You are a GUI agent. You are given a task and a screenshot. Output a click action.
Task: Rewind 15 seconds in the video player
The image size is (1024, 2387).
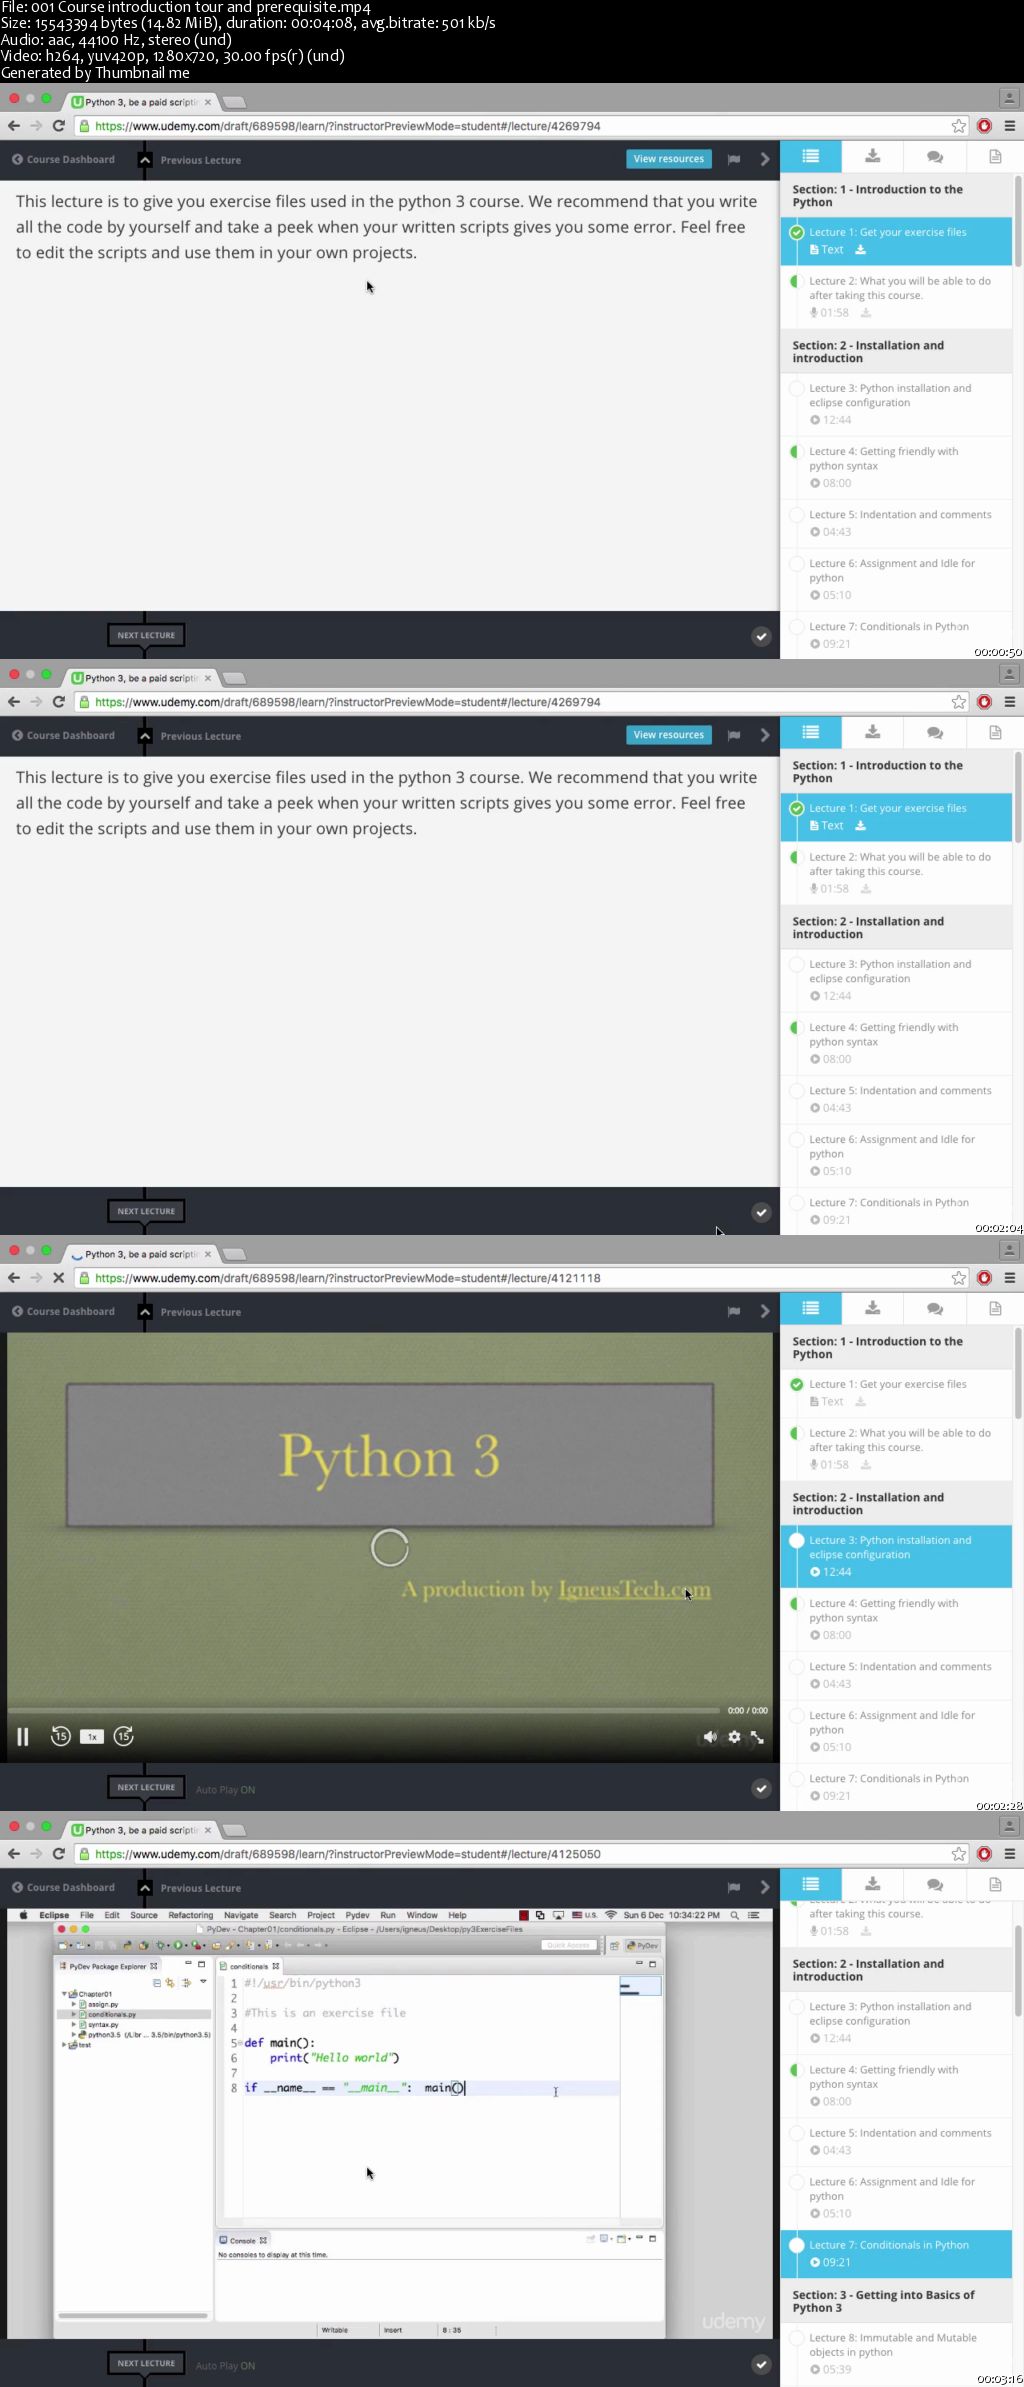tap(60, 1736)
